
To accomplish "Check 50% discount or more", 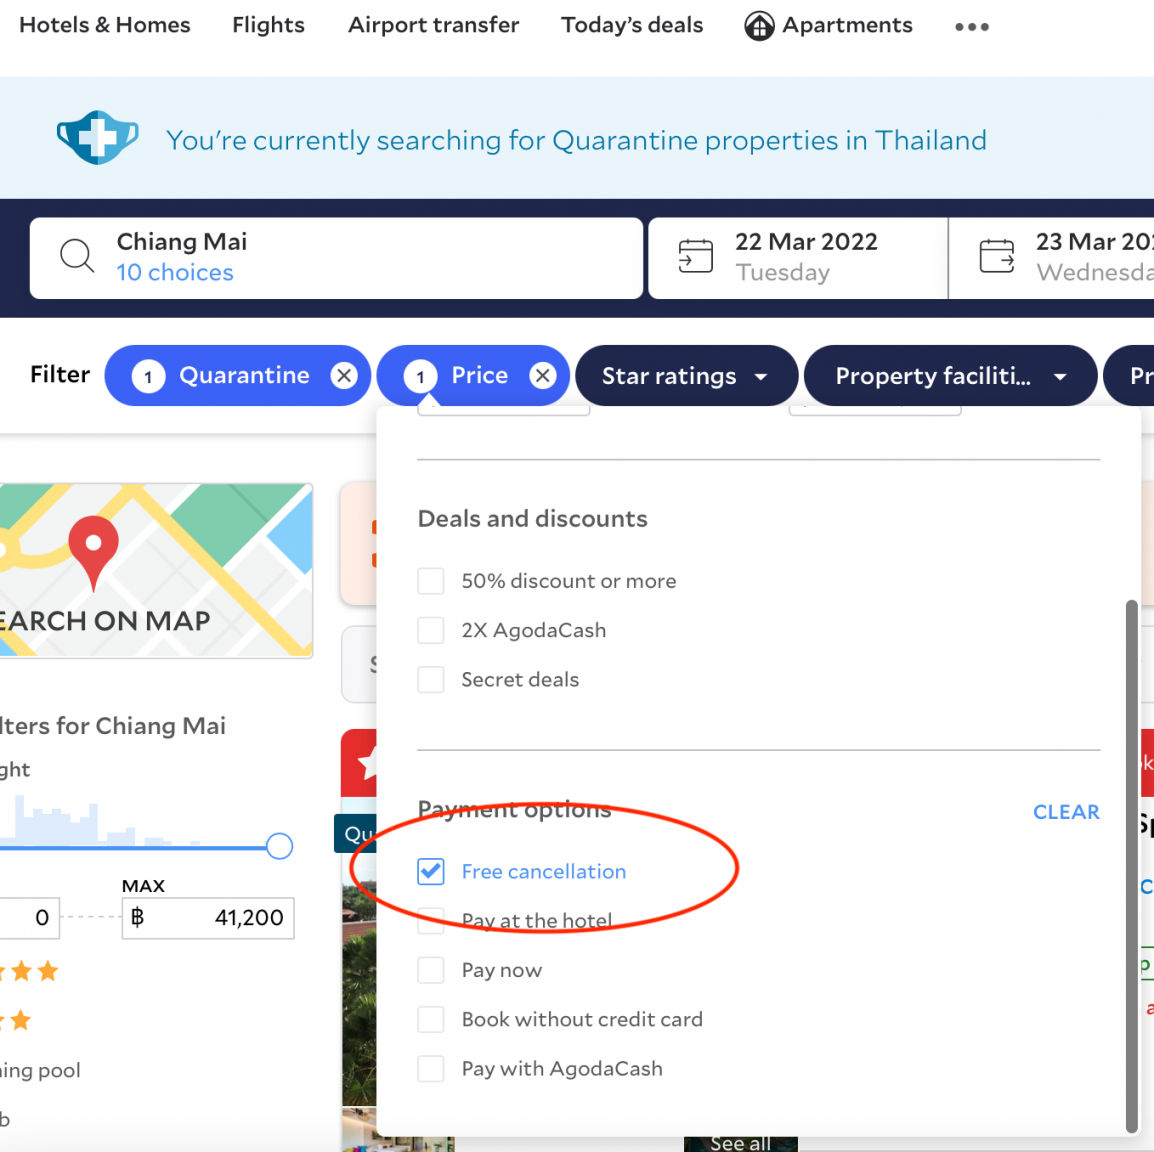I will (x=431, y=581).
